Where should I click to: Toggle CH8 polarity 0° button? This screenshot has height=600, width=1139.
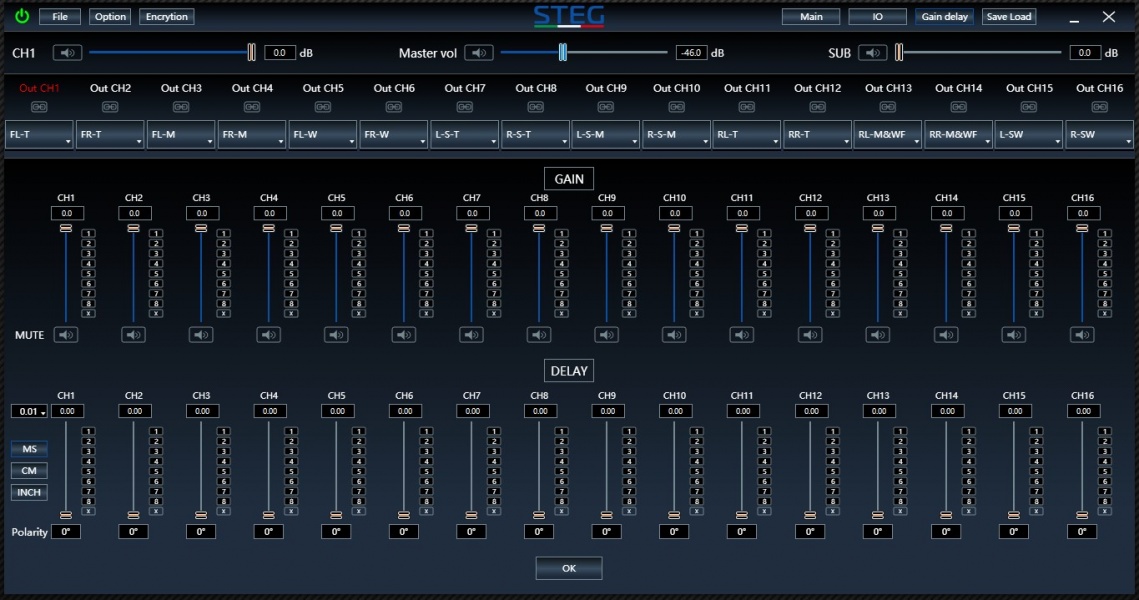point(539,532)
